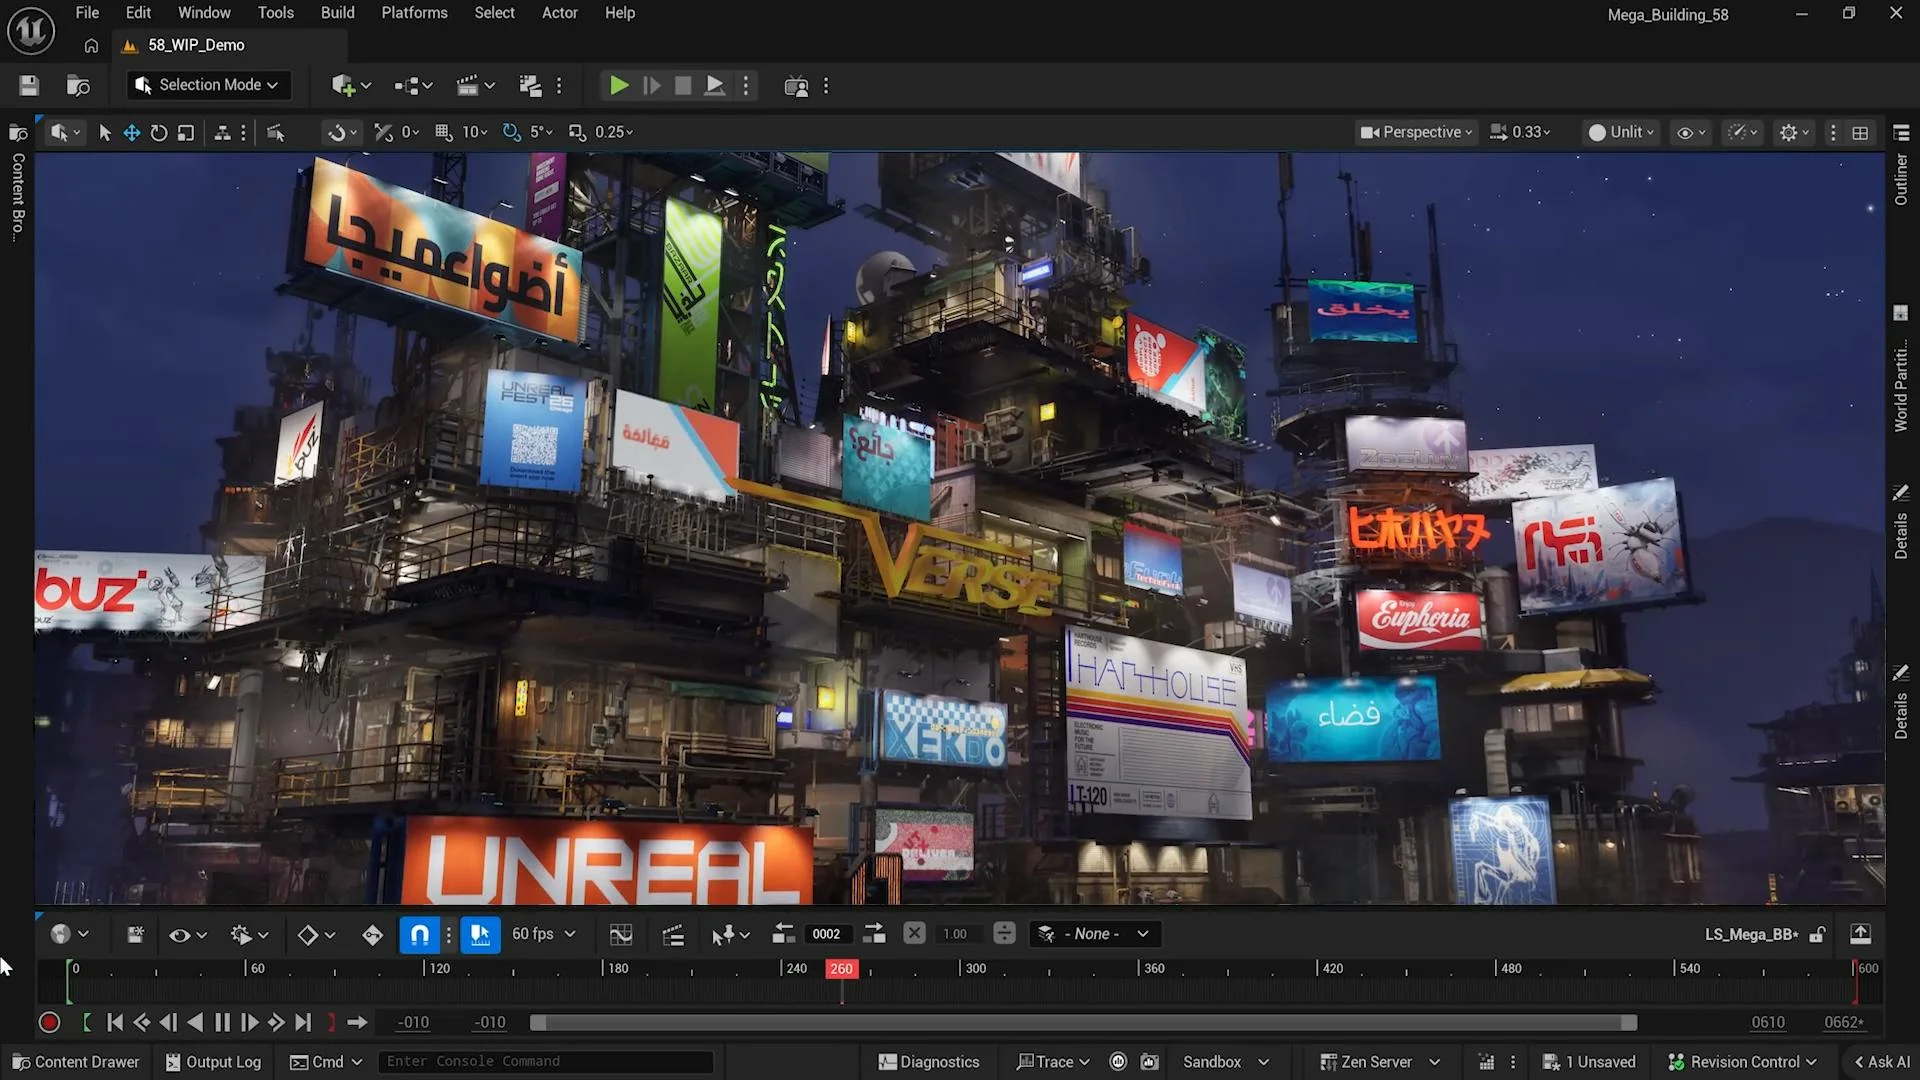Screen dimensions: 1920x1080
Task: Click the Enter Console Command field
Action: point(545,1062)
